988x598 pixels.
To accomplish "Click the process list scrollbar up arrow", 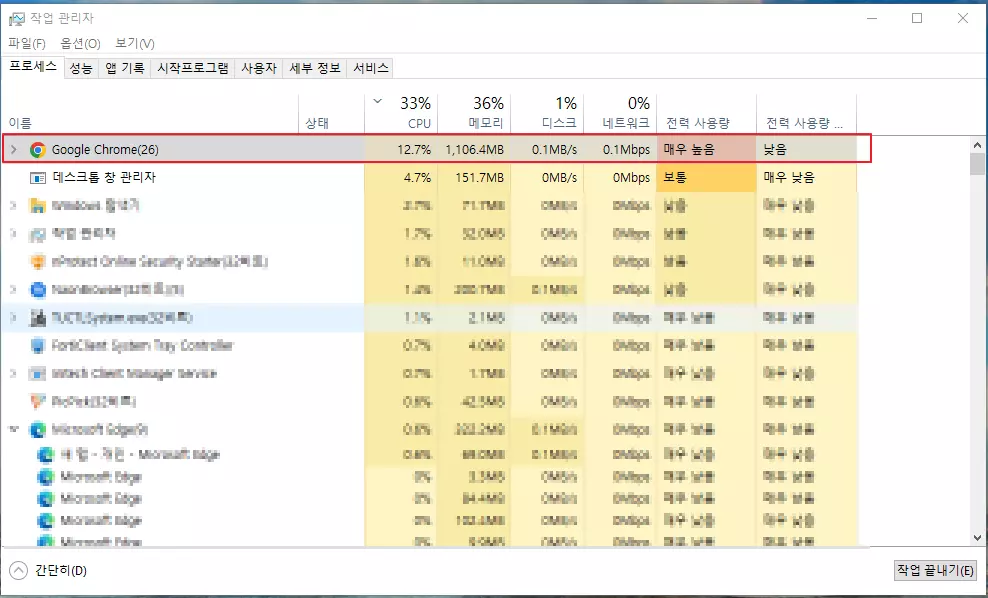I will point(977,145).
